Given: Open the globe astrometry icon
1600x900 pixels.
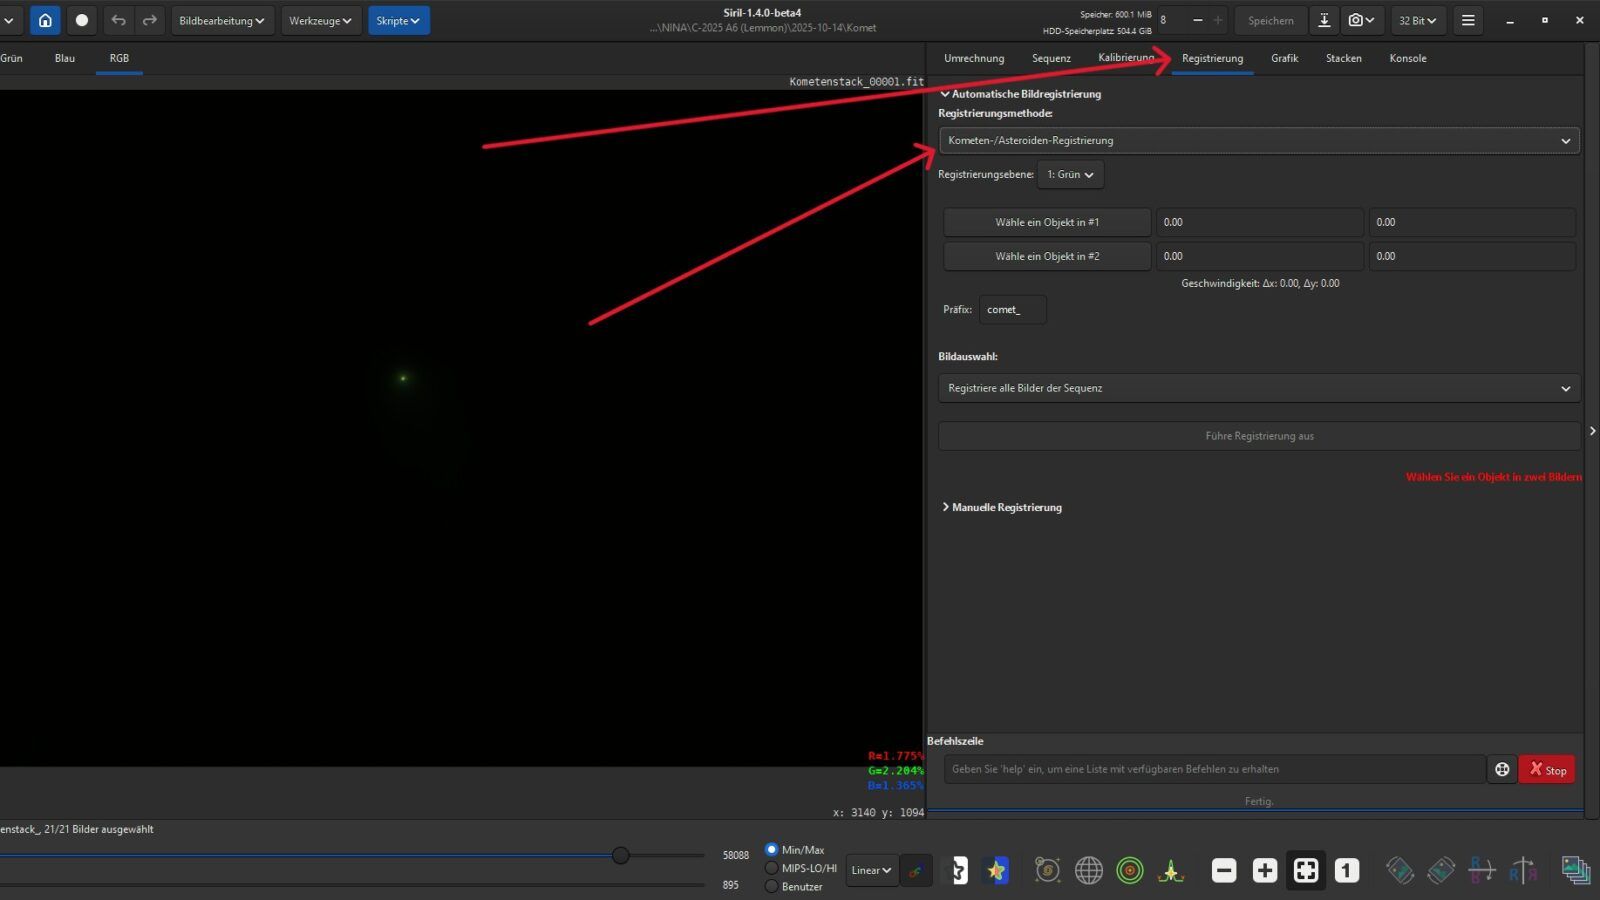Looking at the screenshot, I should (1089, 871).
